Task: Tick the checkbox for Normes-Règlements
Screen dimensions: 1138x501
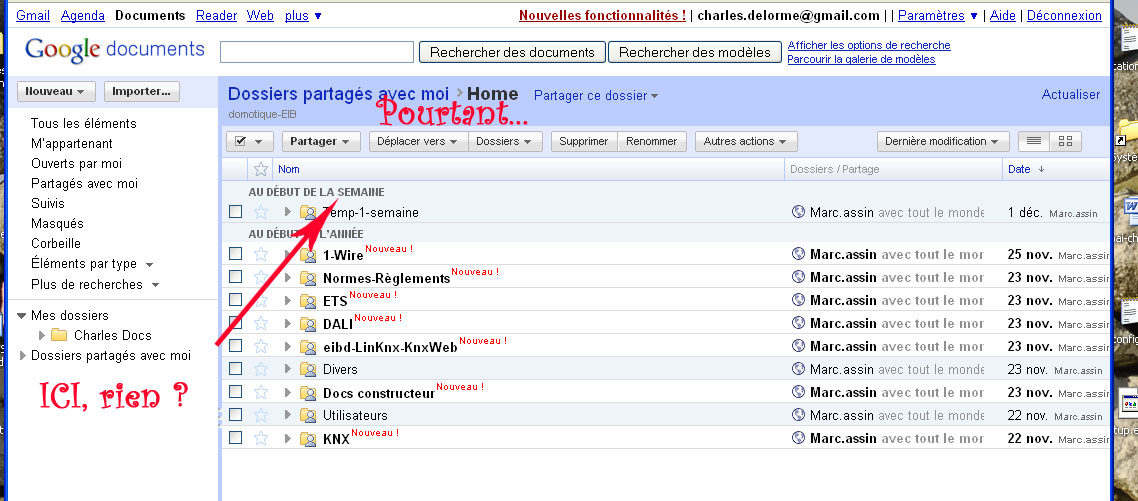Action: pos(235,277)
